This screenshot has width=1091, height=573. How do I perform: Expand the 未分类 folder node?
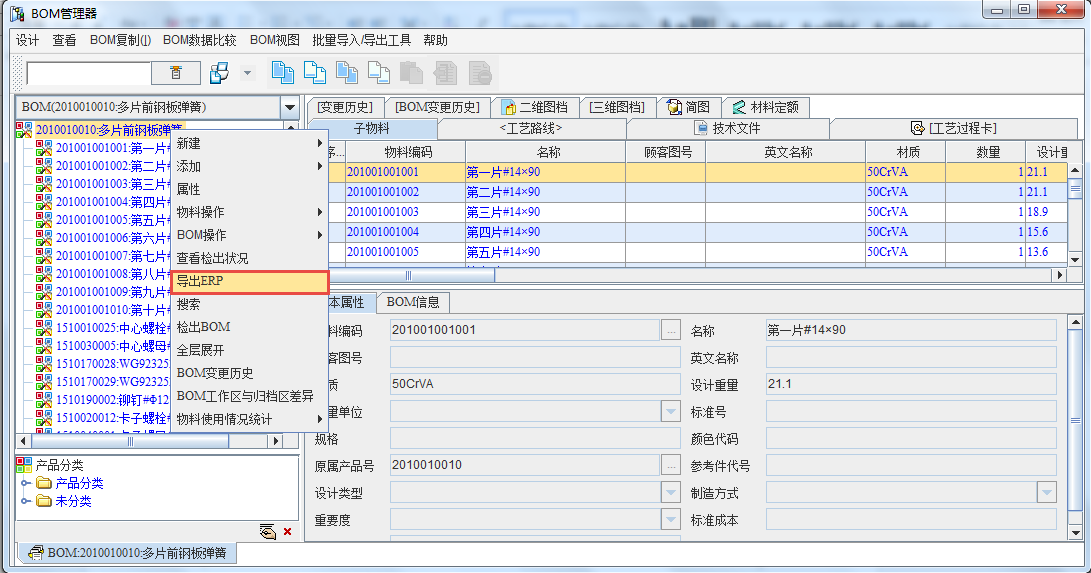(26, 501)
